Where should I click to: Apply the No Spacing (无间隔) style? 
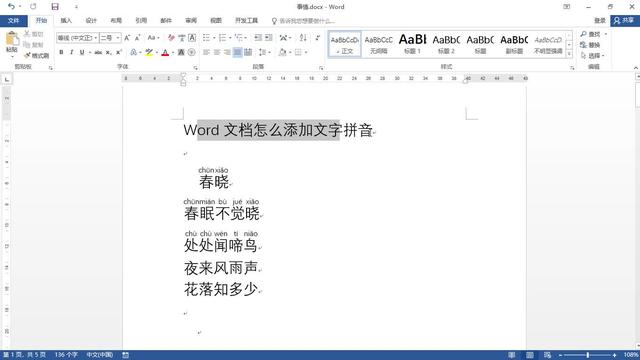378,44
